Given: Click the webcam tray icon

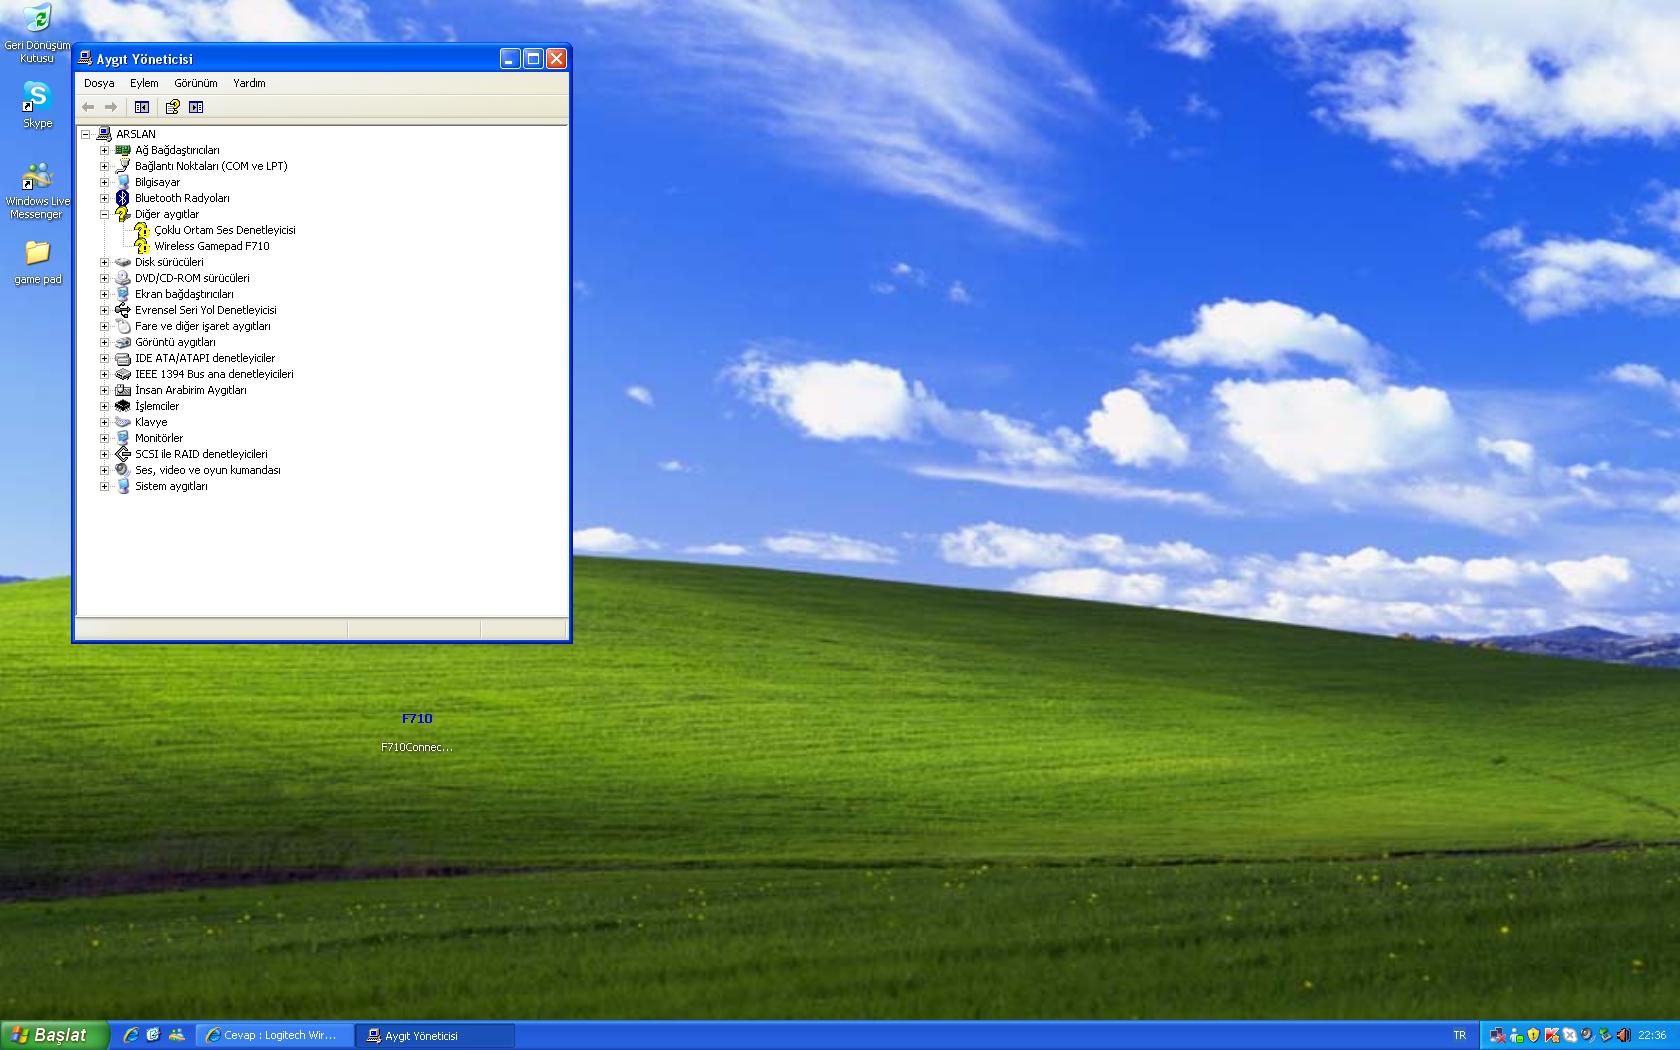Looking at the screenshot, I should pyautogui.click(x=1587, y=1035).
